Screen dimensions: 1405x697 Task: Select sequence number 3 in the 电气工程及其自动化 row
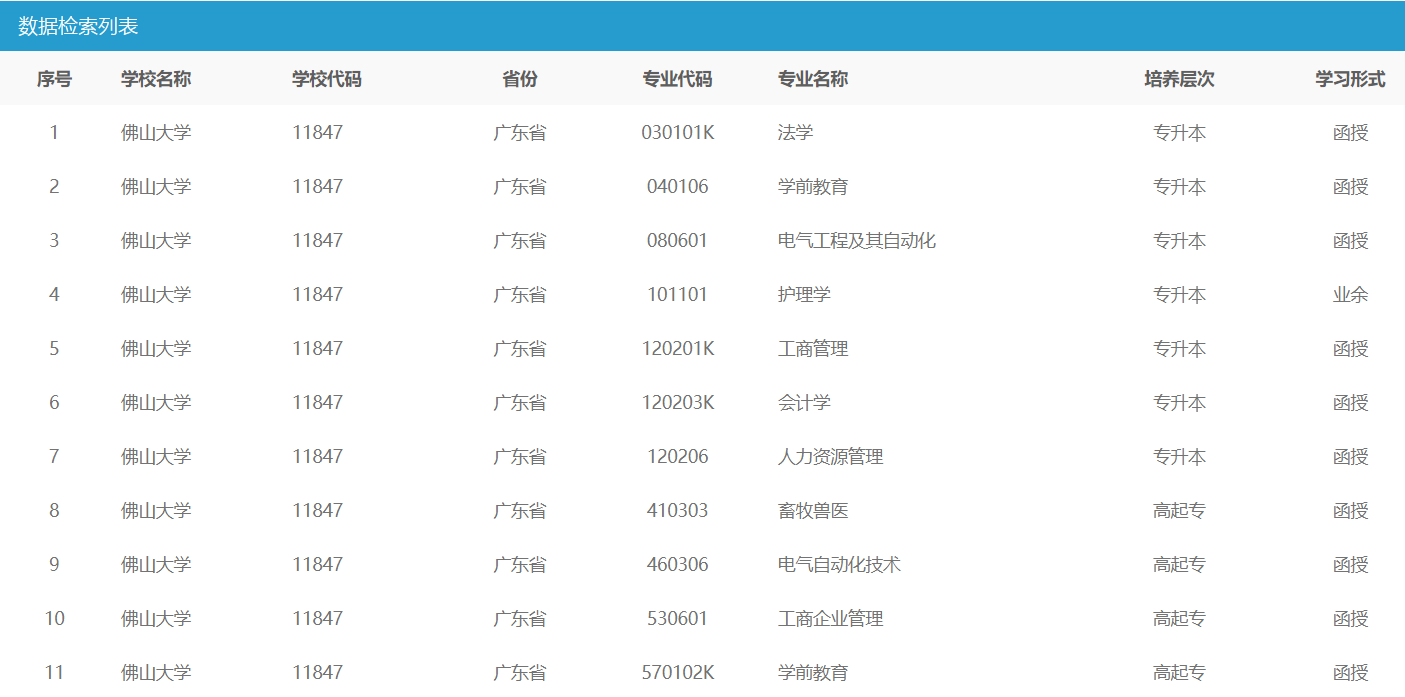(54, 241)
